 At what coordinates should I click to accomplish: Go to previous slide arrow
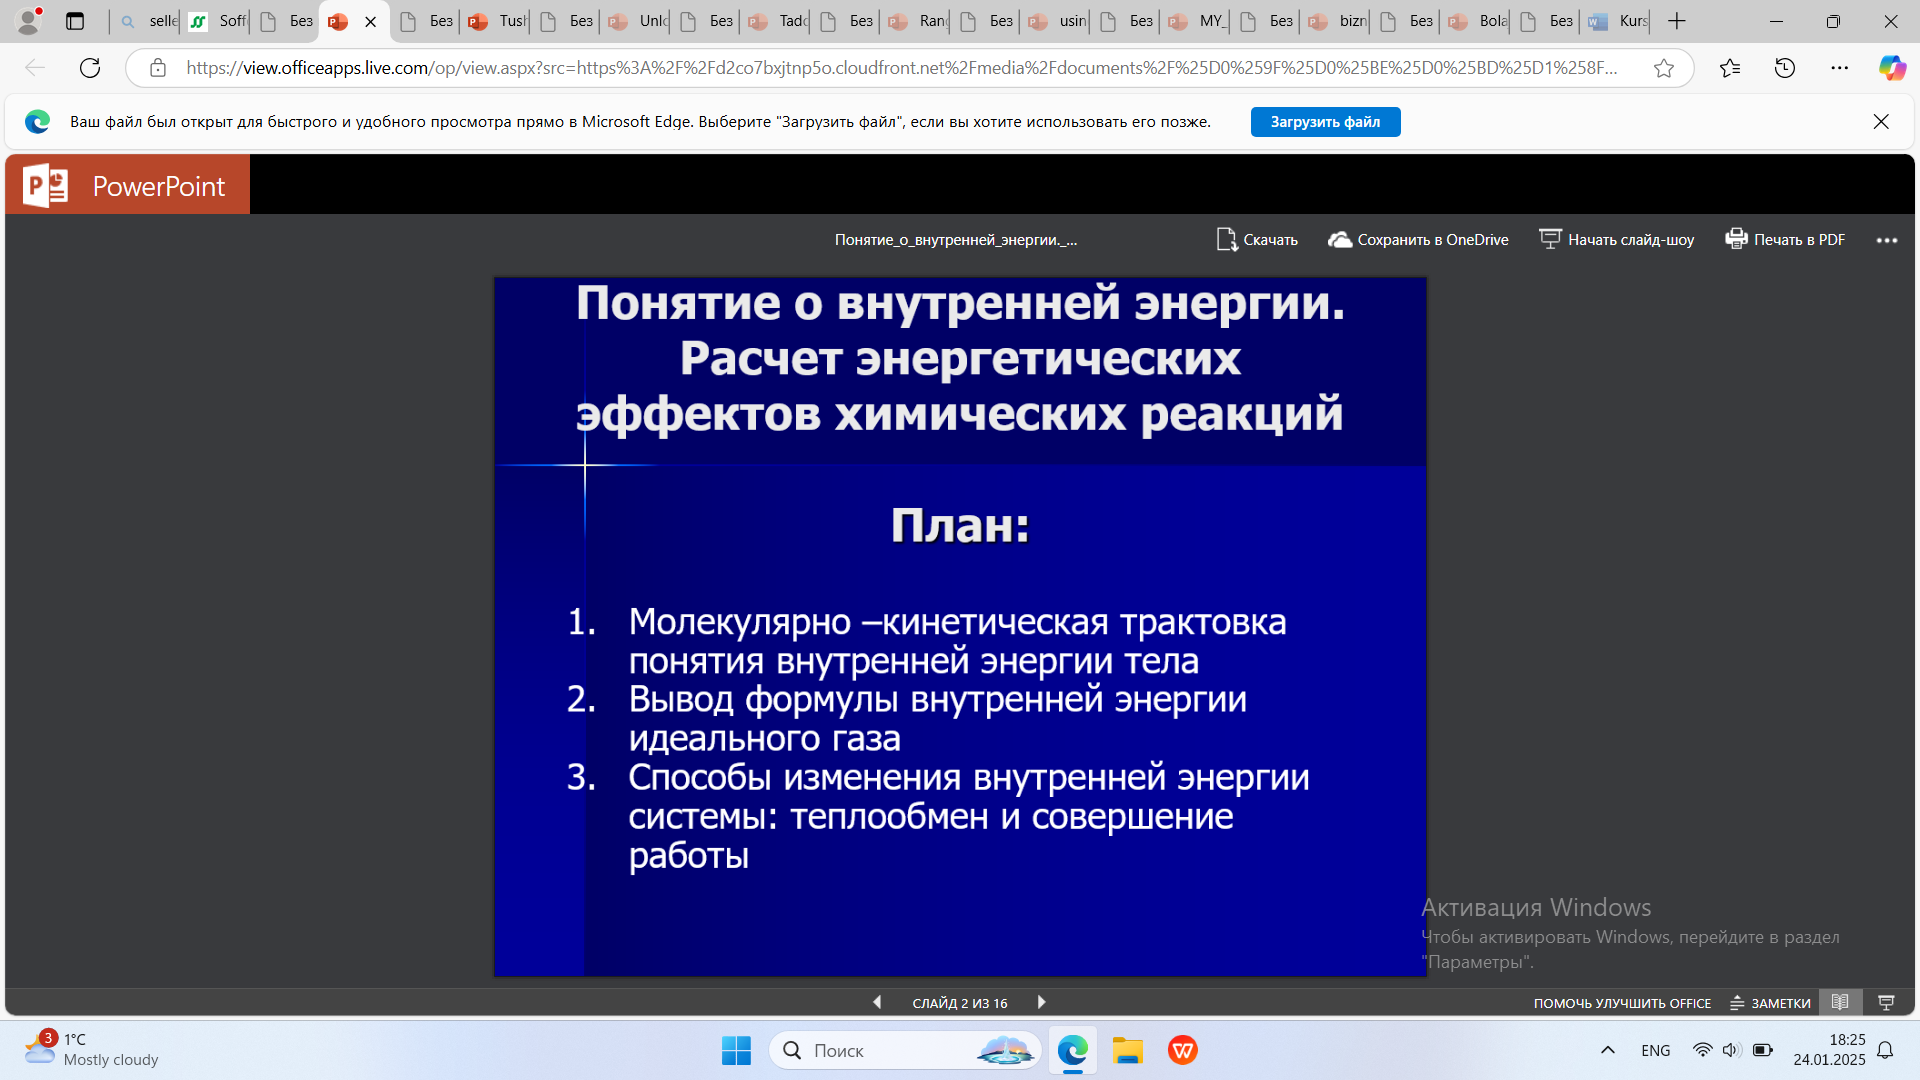click(877, 1002)
